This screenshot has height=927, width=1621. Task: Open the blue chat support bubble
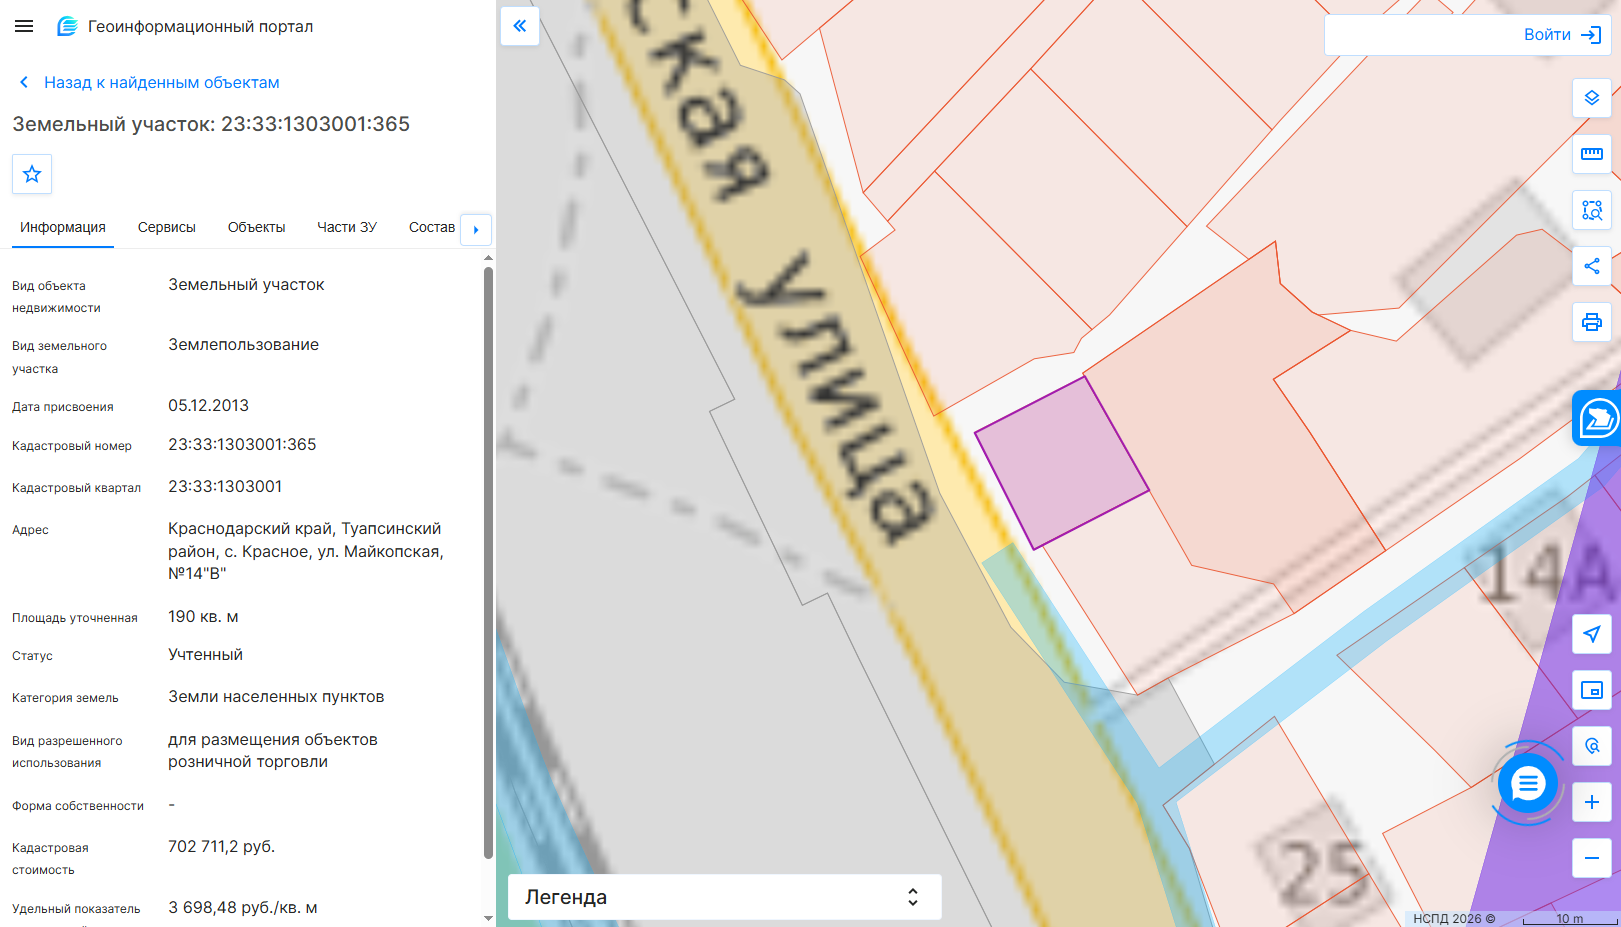point(1528,784)
